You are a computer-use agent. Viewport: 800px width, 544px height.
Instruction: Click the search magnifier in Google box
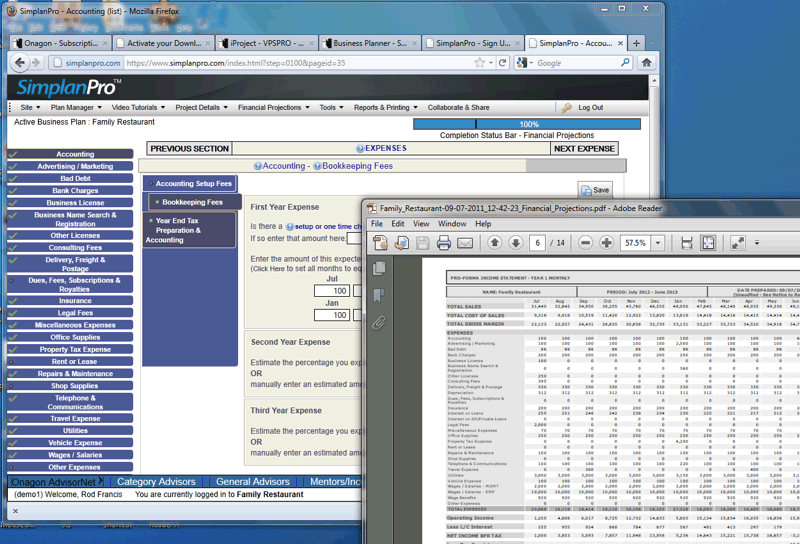coord(625,62)
